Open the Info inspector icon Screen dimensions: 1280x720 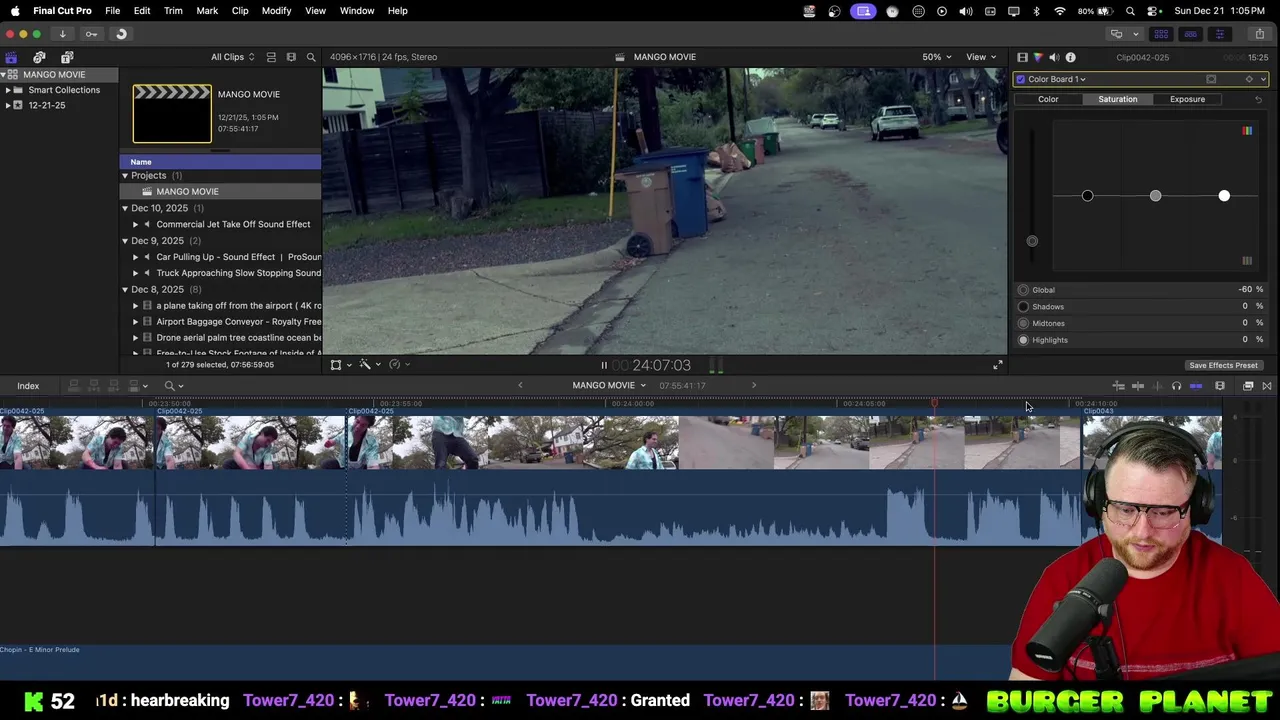(1070, 57)
